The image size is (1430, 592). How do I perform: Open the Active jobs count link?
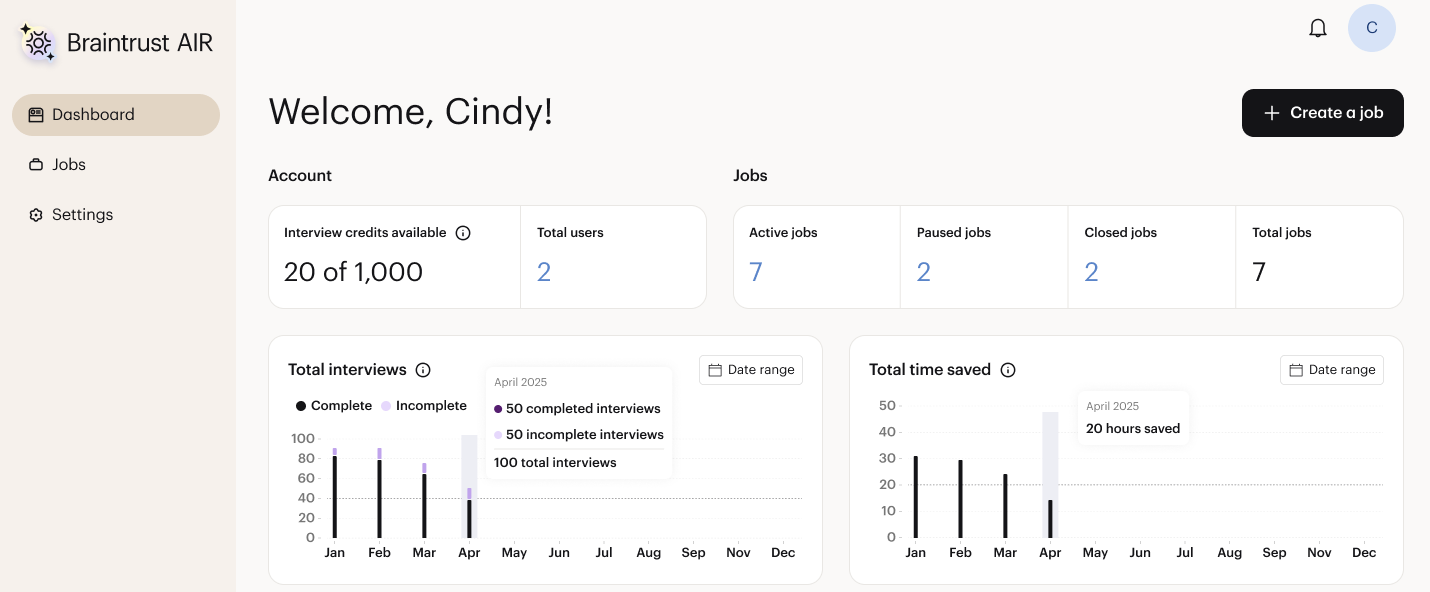click(756, 272)
